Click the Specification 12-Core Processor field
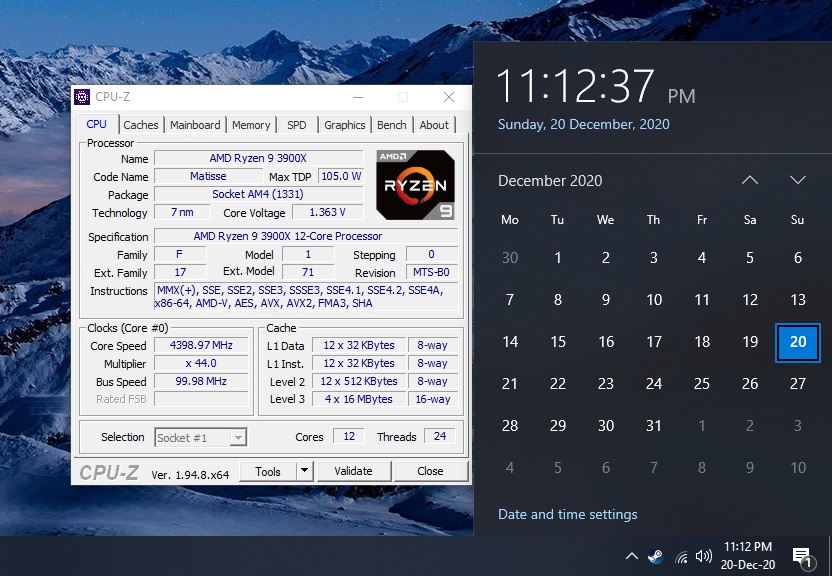 tap(306, 236)
